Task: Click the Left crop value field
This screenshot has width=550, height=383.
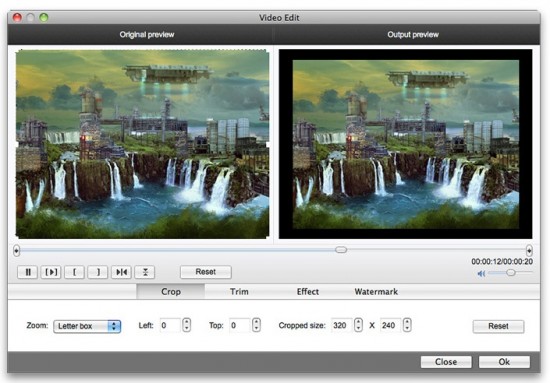Action: pyautogui.click(x=170, y=325)
